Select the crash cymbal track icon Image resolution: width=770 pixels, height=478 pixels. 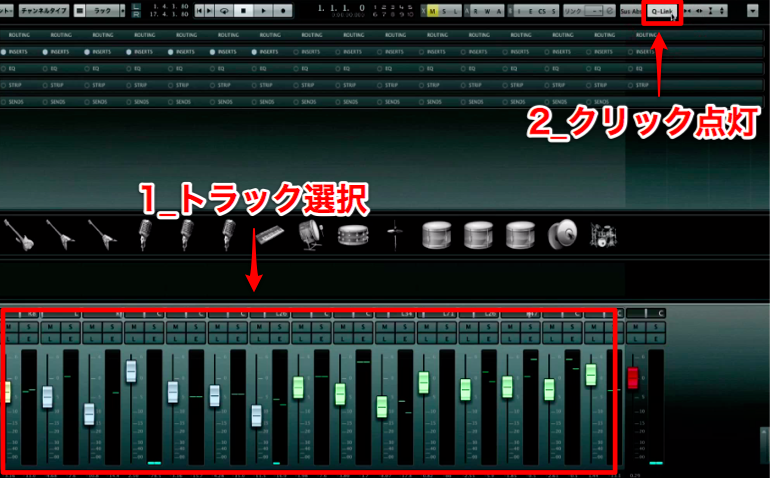click(562, 234)
